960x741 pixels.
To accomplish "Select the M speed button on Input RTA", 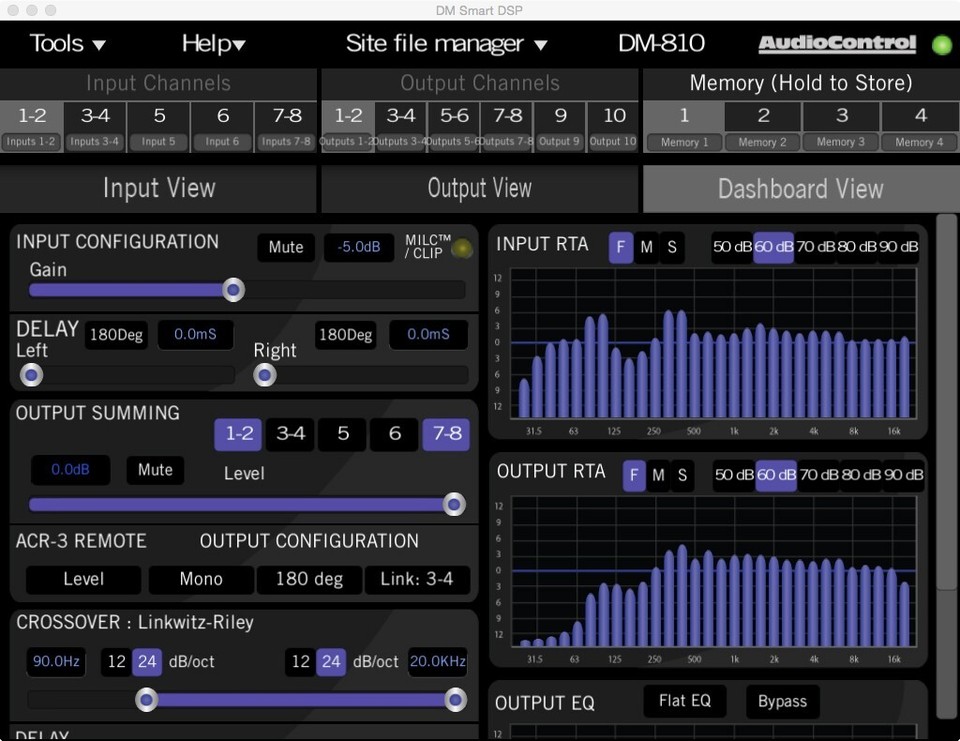I will coord(646,247).
